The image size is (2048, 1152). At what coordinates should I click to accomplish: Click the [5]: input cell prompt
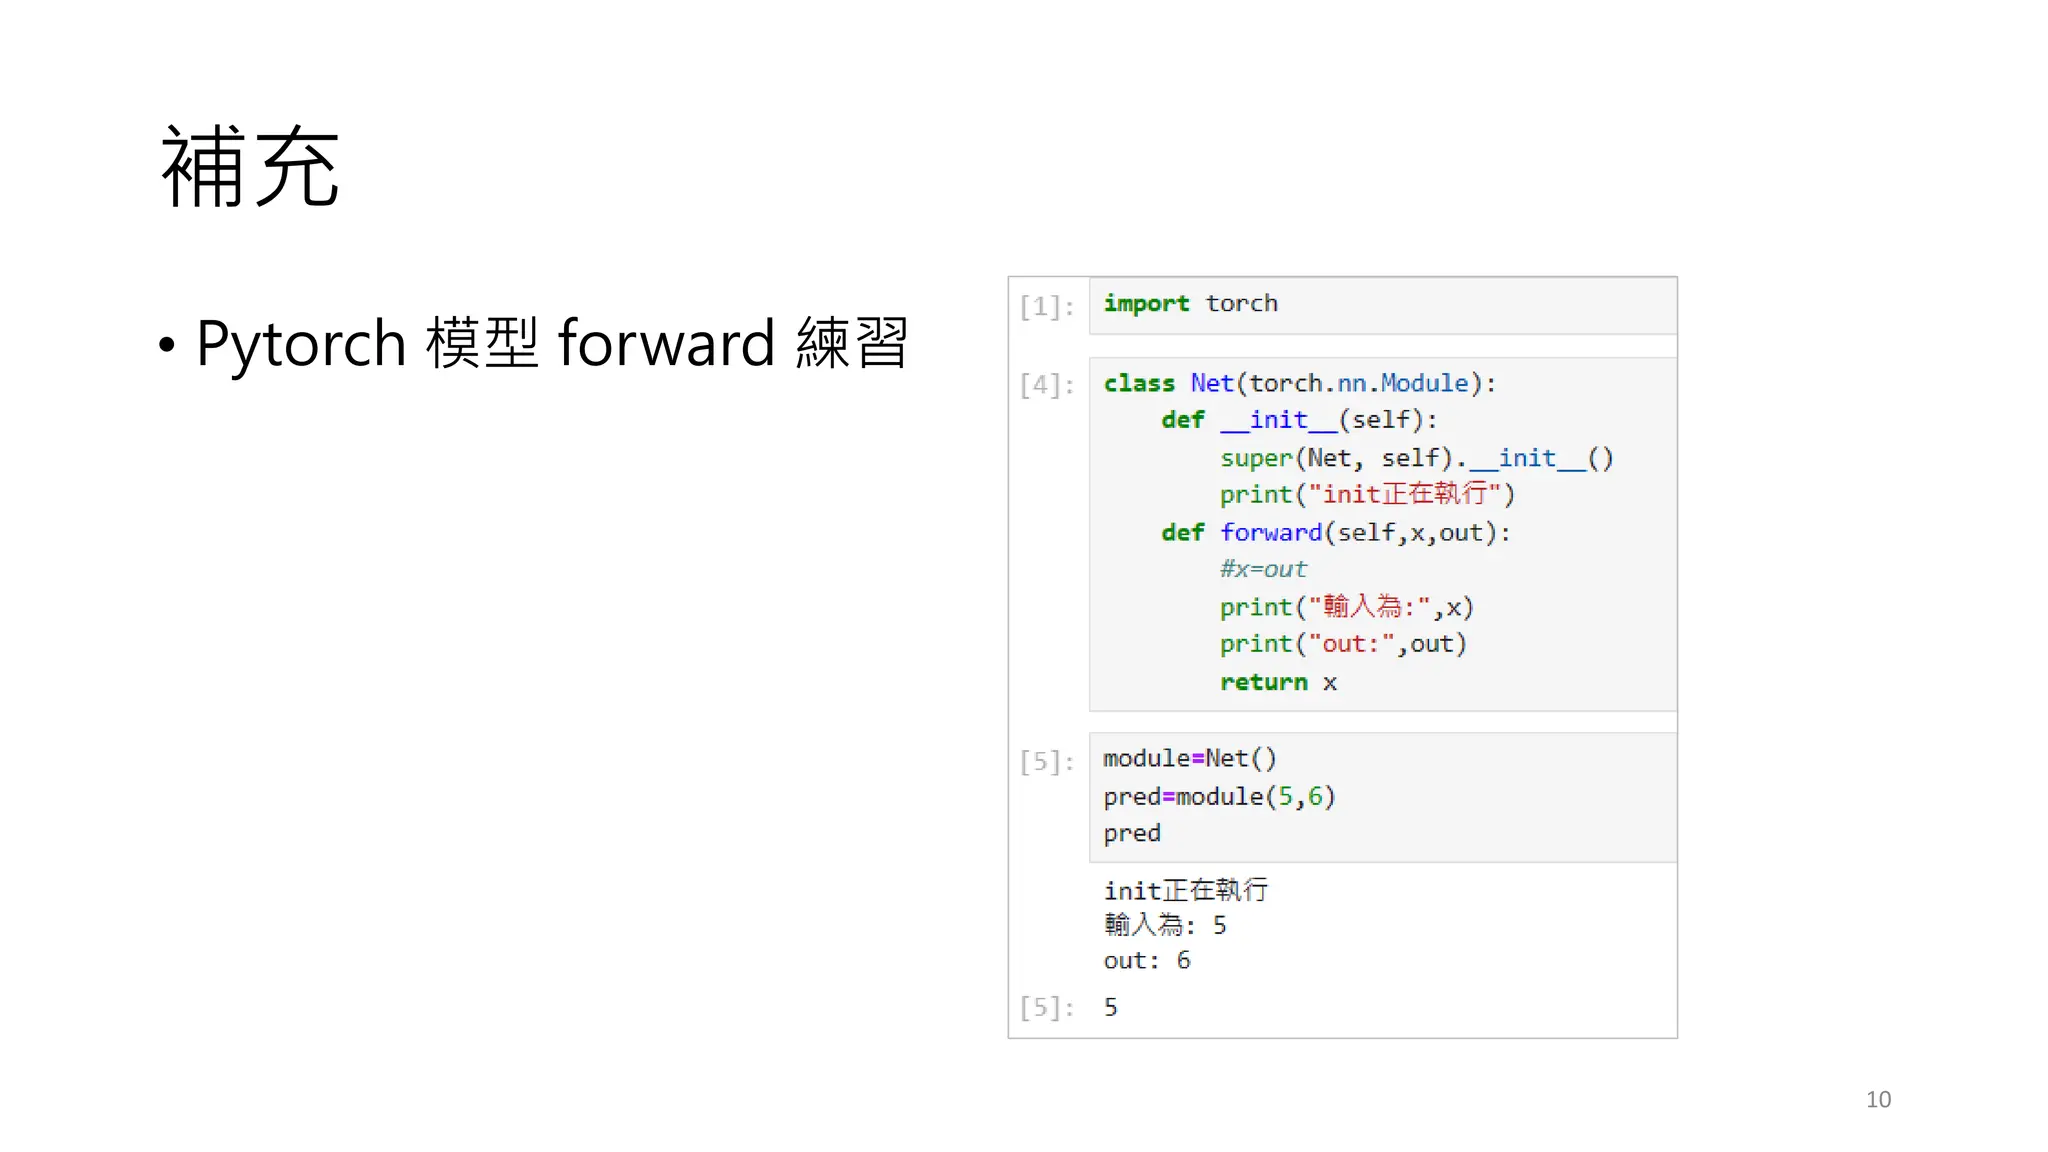pos(1046,762)
